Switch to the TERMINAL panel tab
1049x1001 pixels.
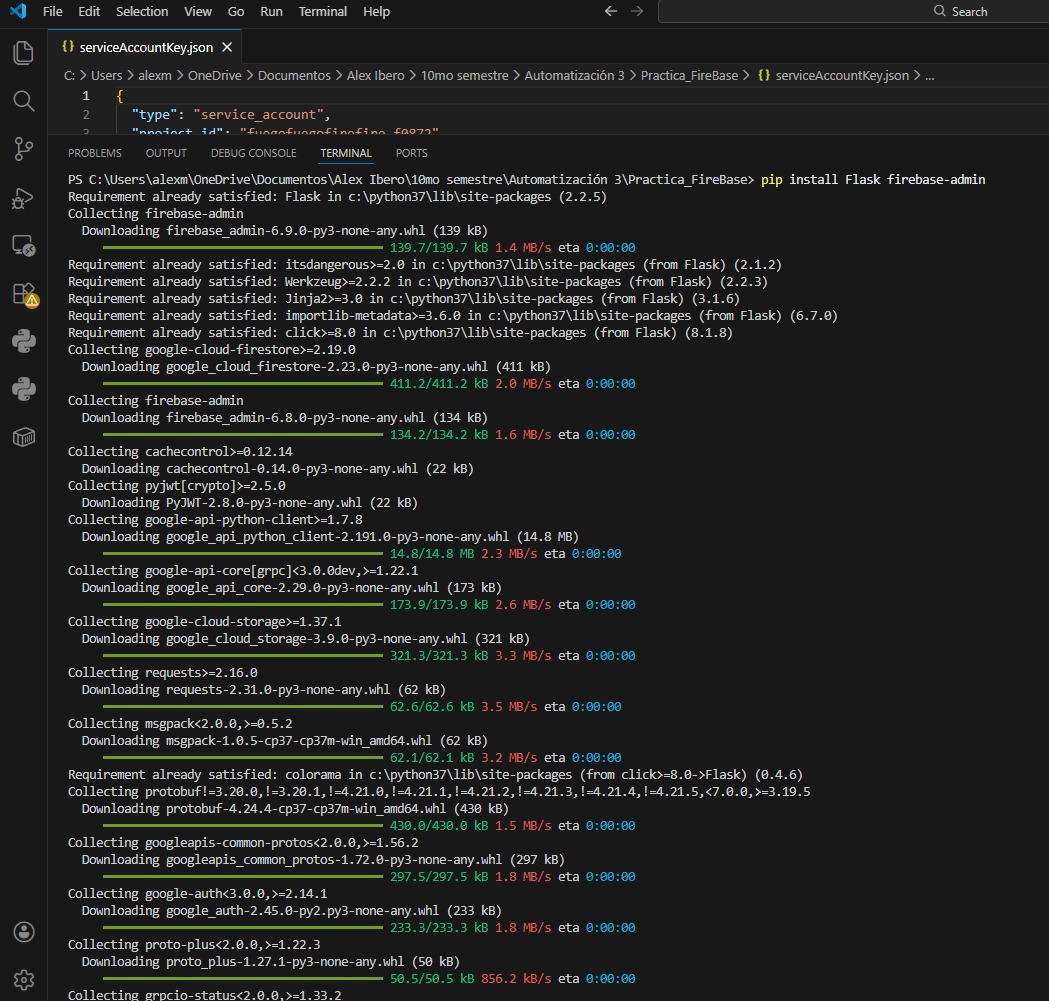pyautogui.click(x=345, y=152)
